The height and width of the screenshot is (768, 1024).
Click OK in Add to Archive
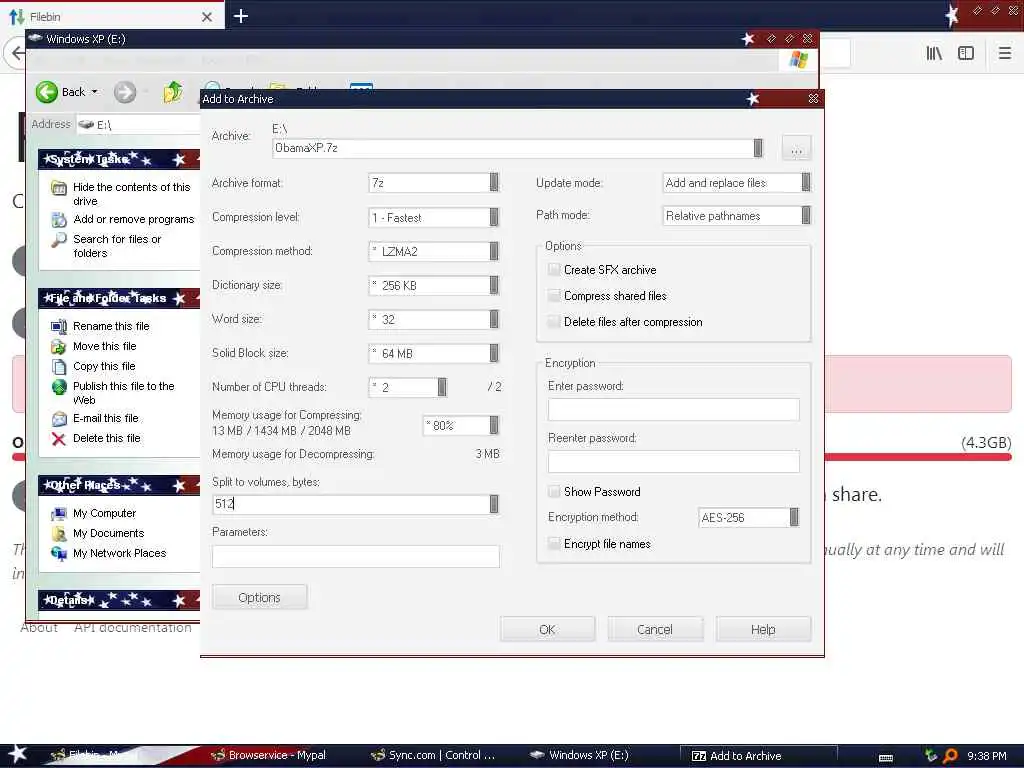(x=547, y=630)
